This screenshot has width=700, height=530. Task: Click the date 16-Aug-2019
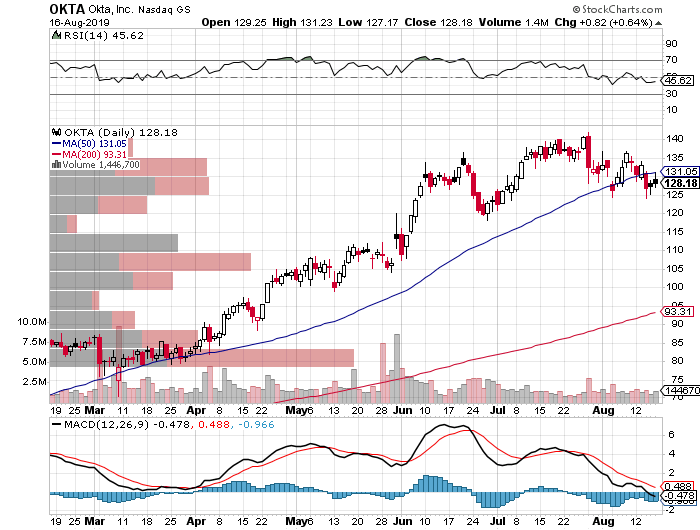[x=79, y=23]
